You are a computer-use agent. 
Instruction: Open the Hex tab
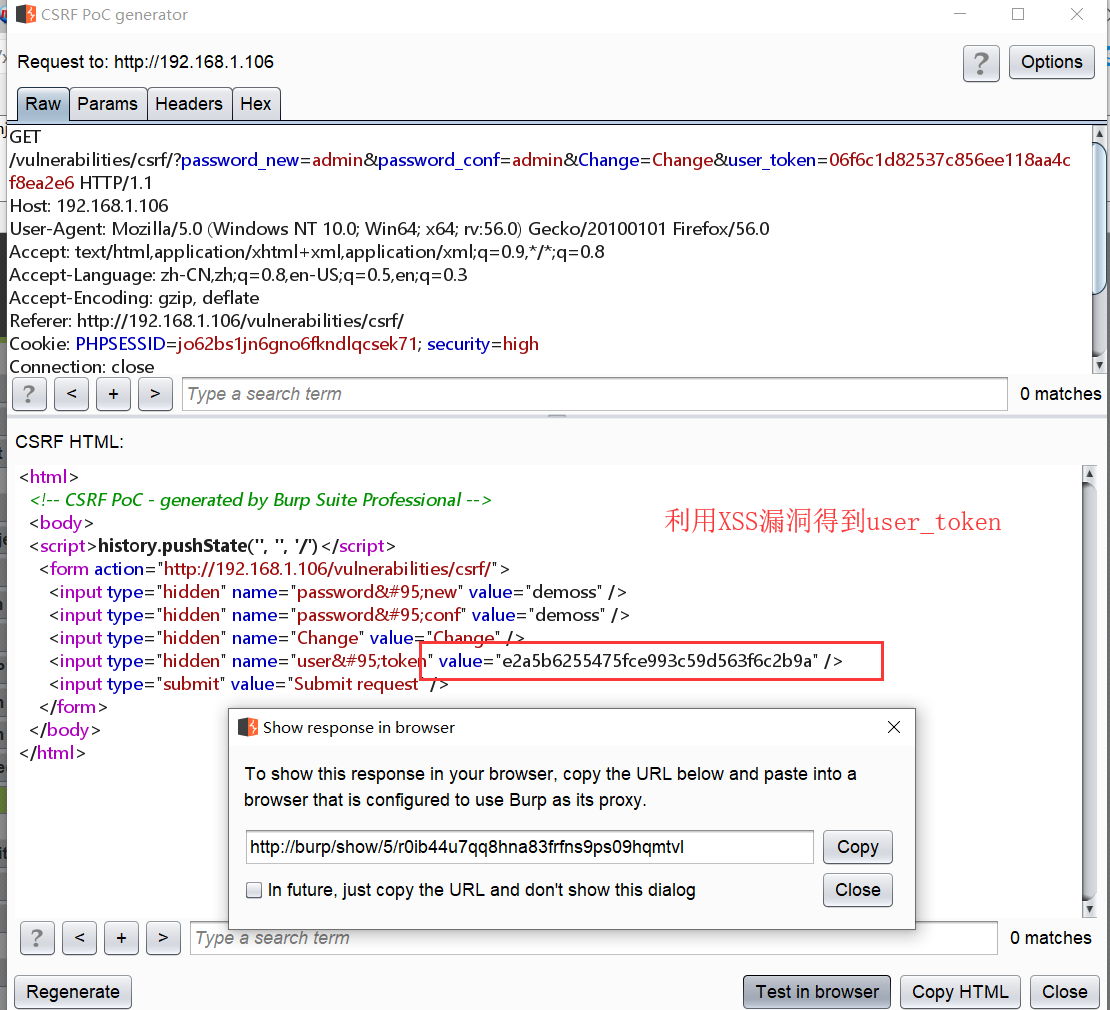pyautogui.click(x=256, y=104)
